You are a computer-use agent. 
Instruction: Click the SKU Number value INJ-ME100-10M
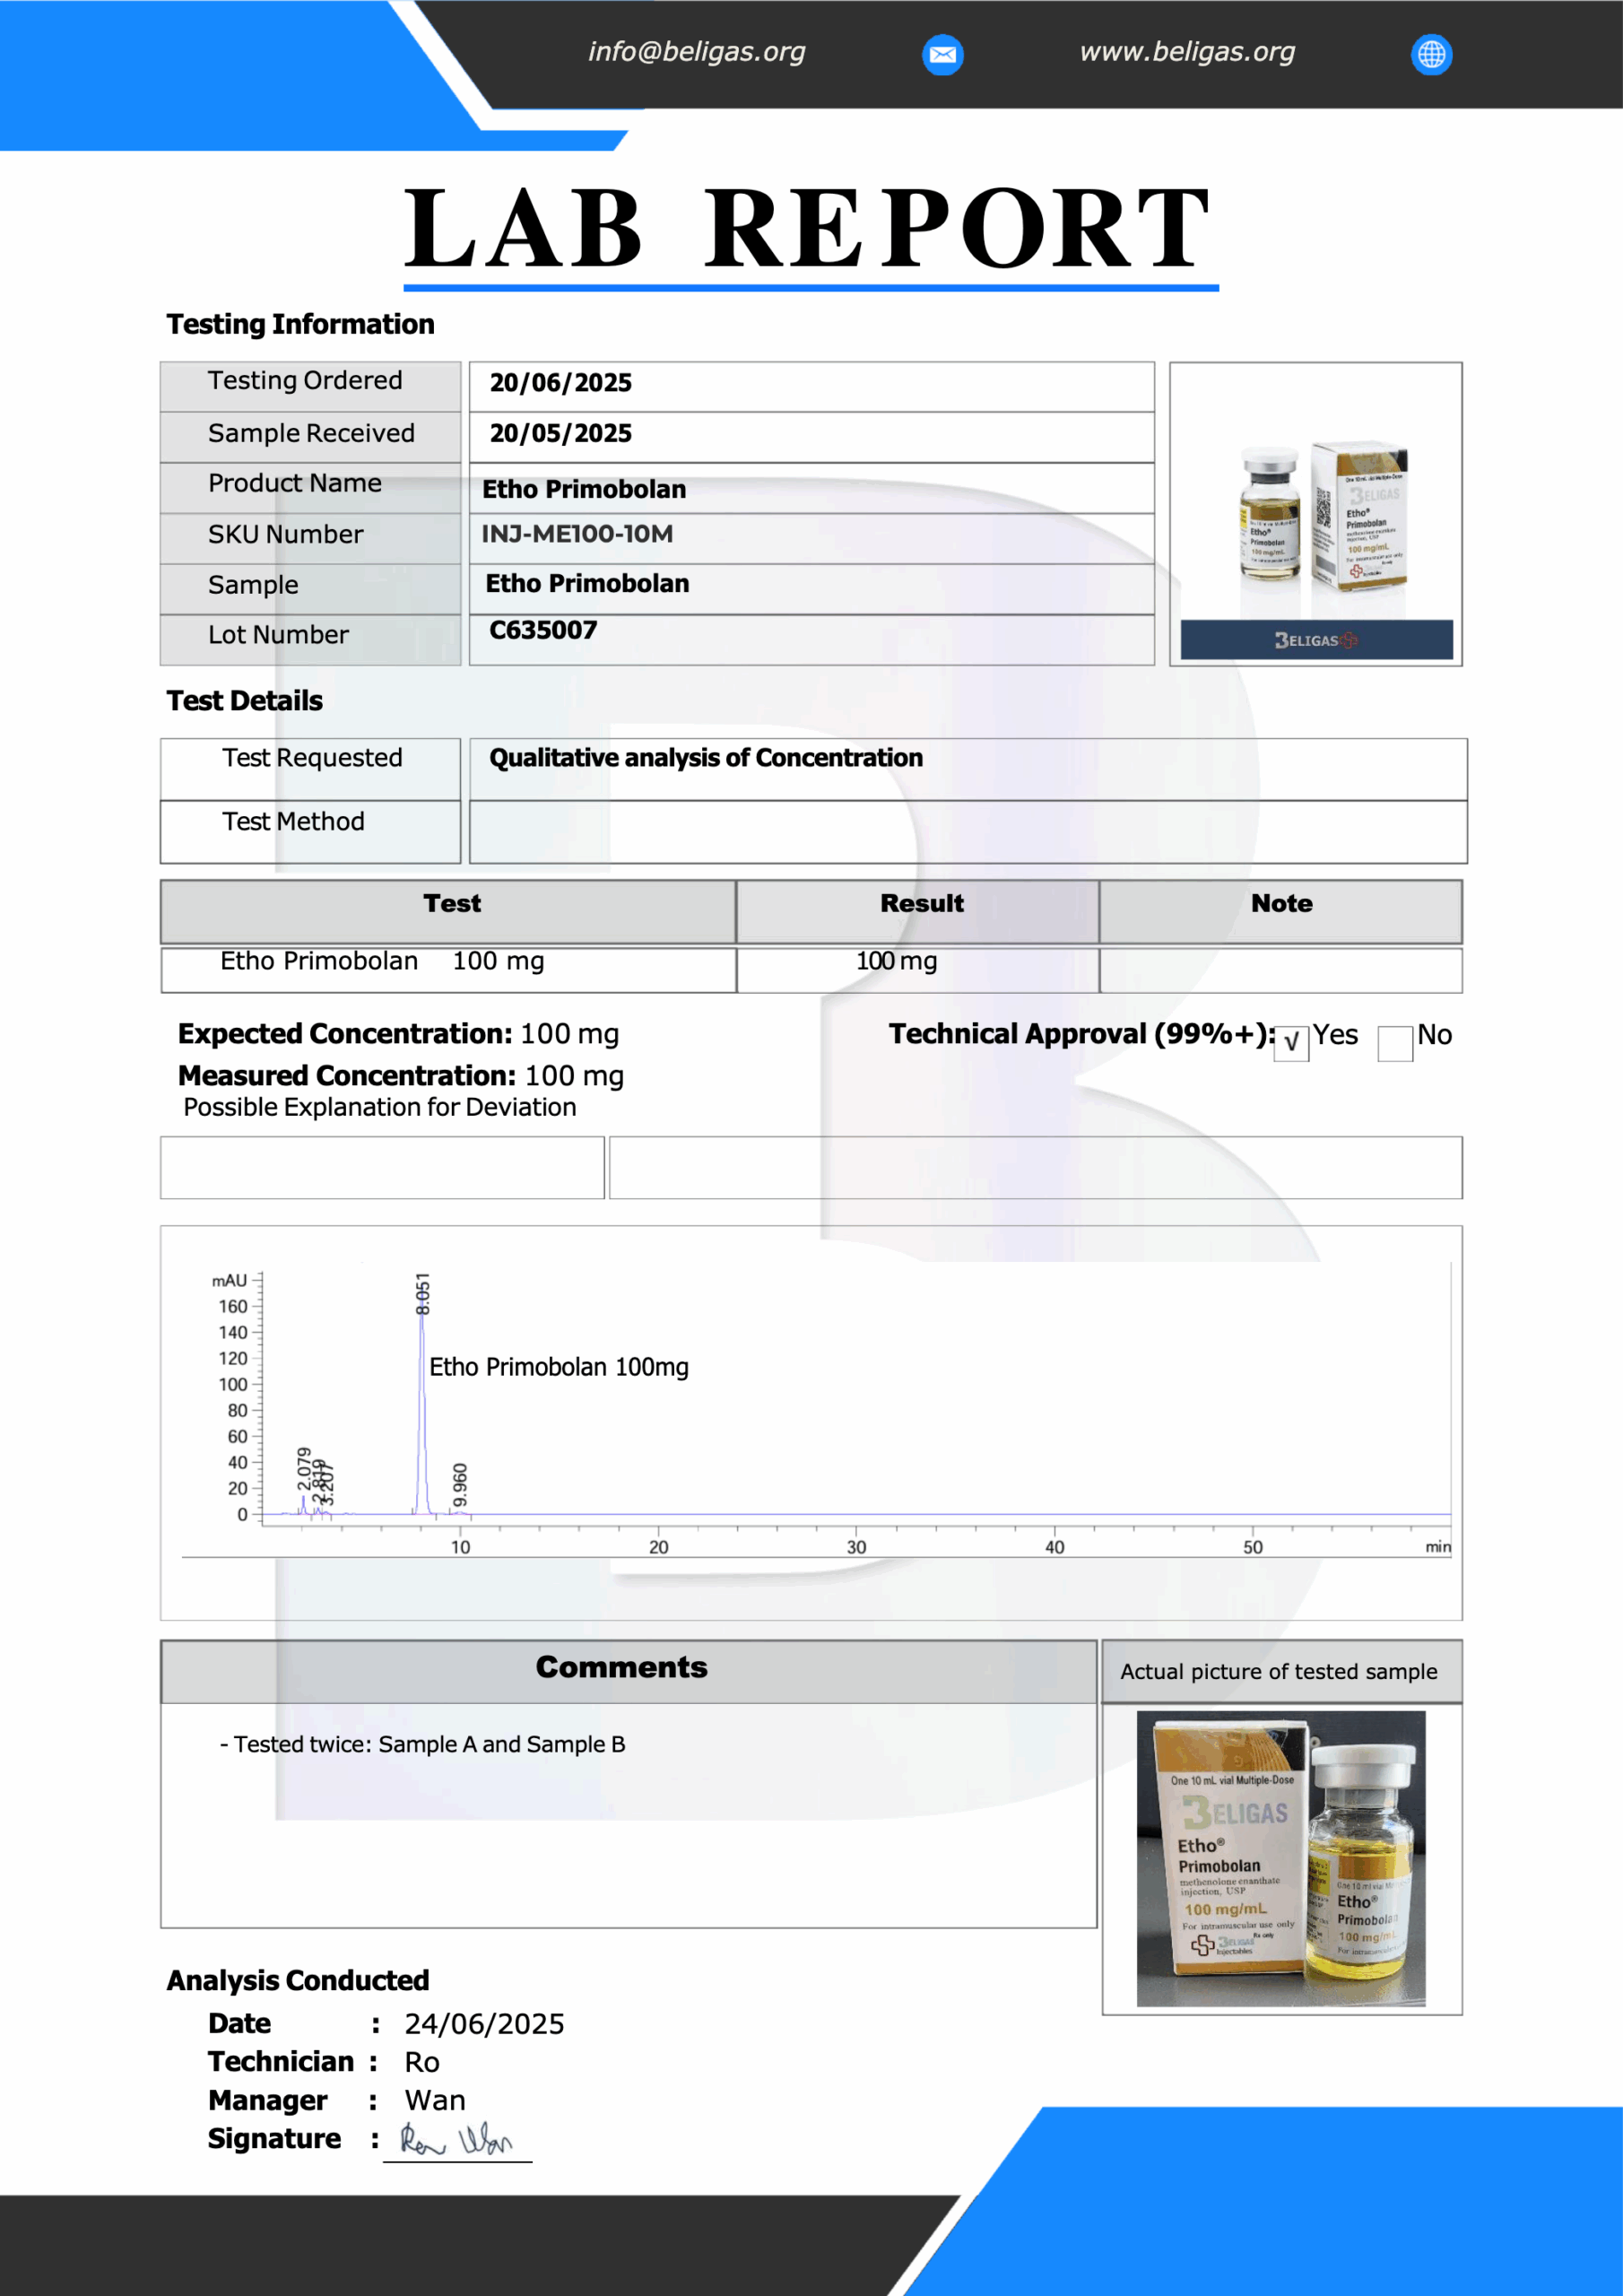point(577,534)
